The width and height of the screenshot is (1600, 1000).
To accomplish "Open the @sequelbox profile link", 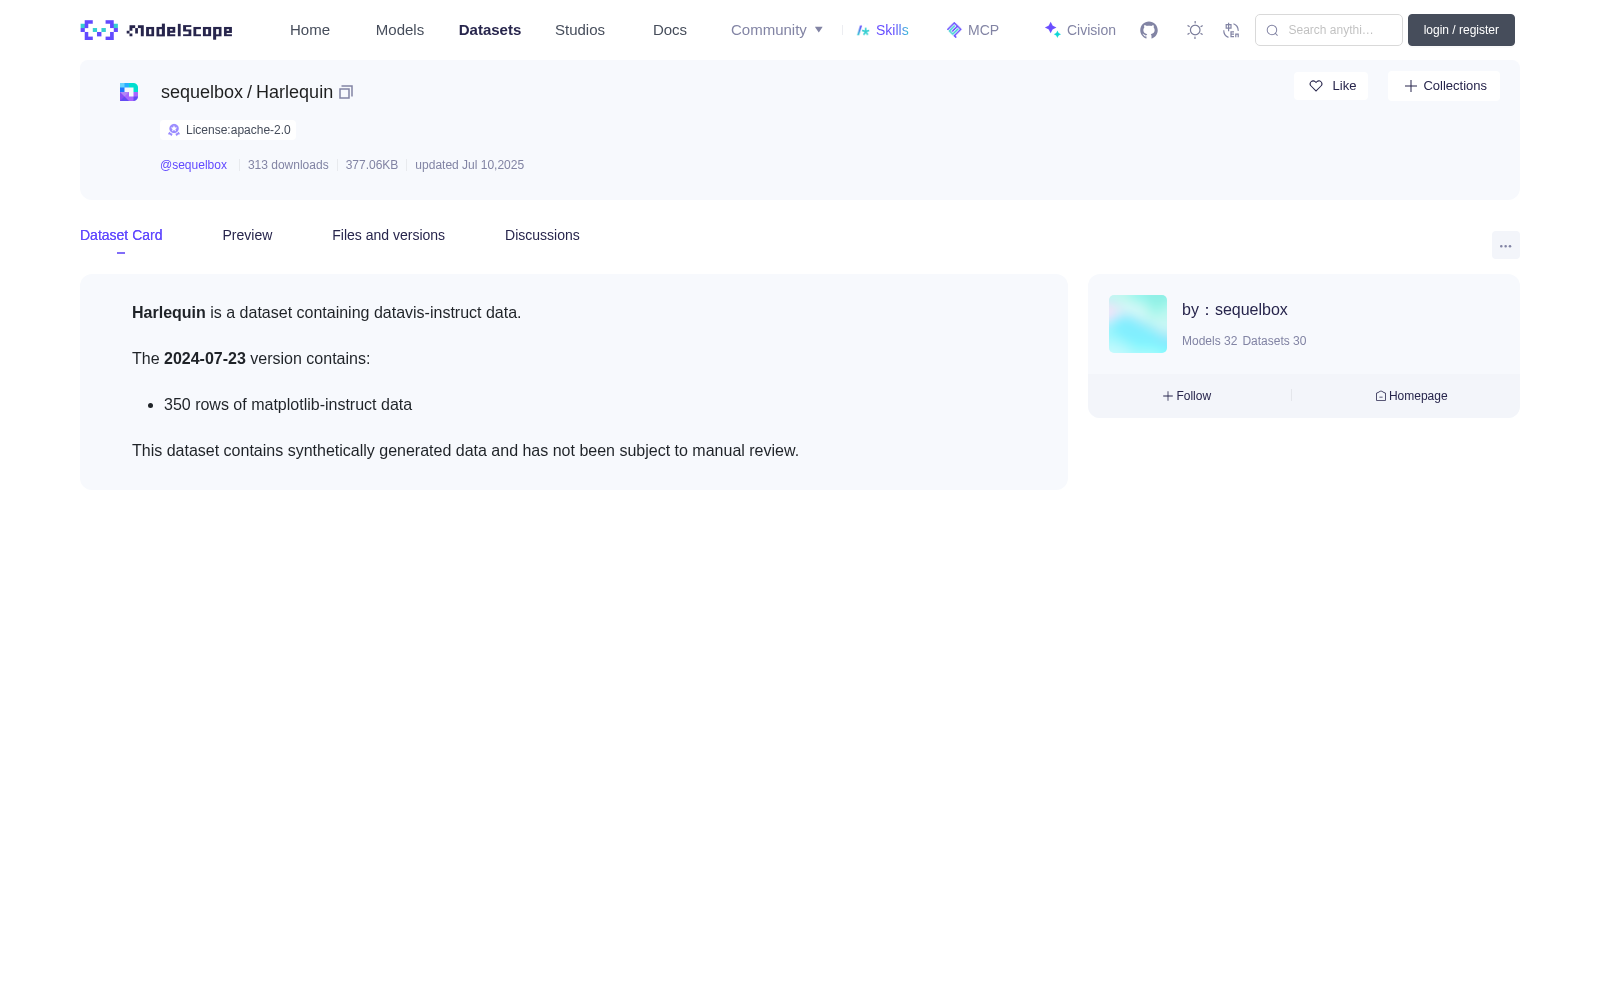I will 194,165.
